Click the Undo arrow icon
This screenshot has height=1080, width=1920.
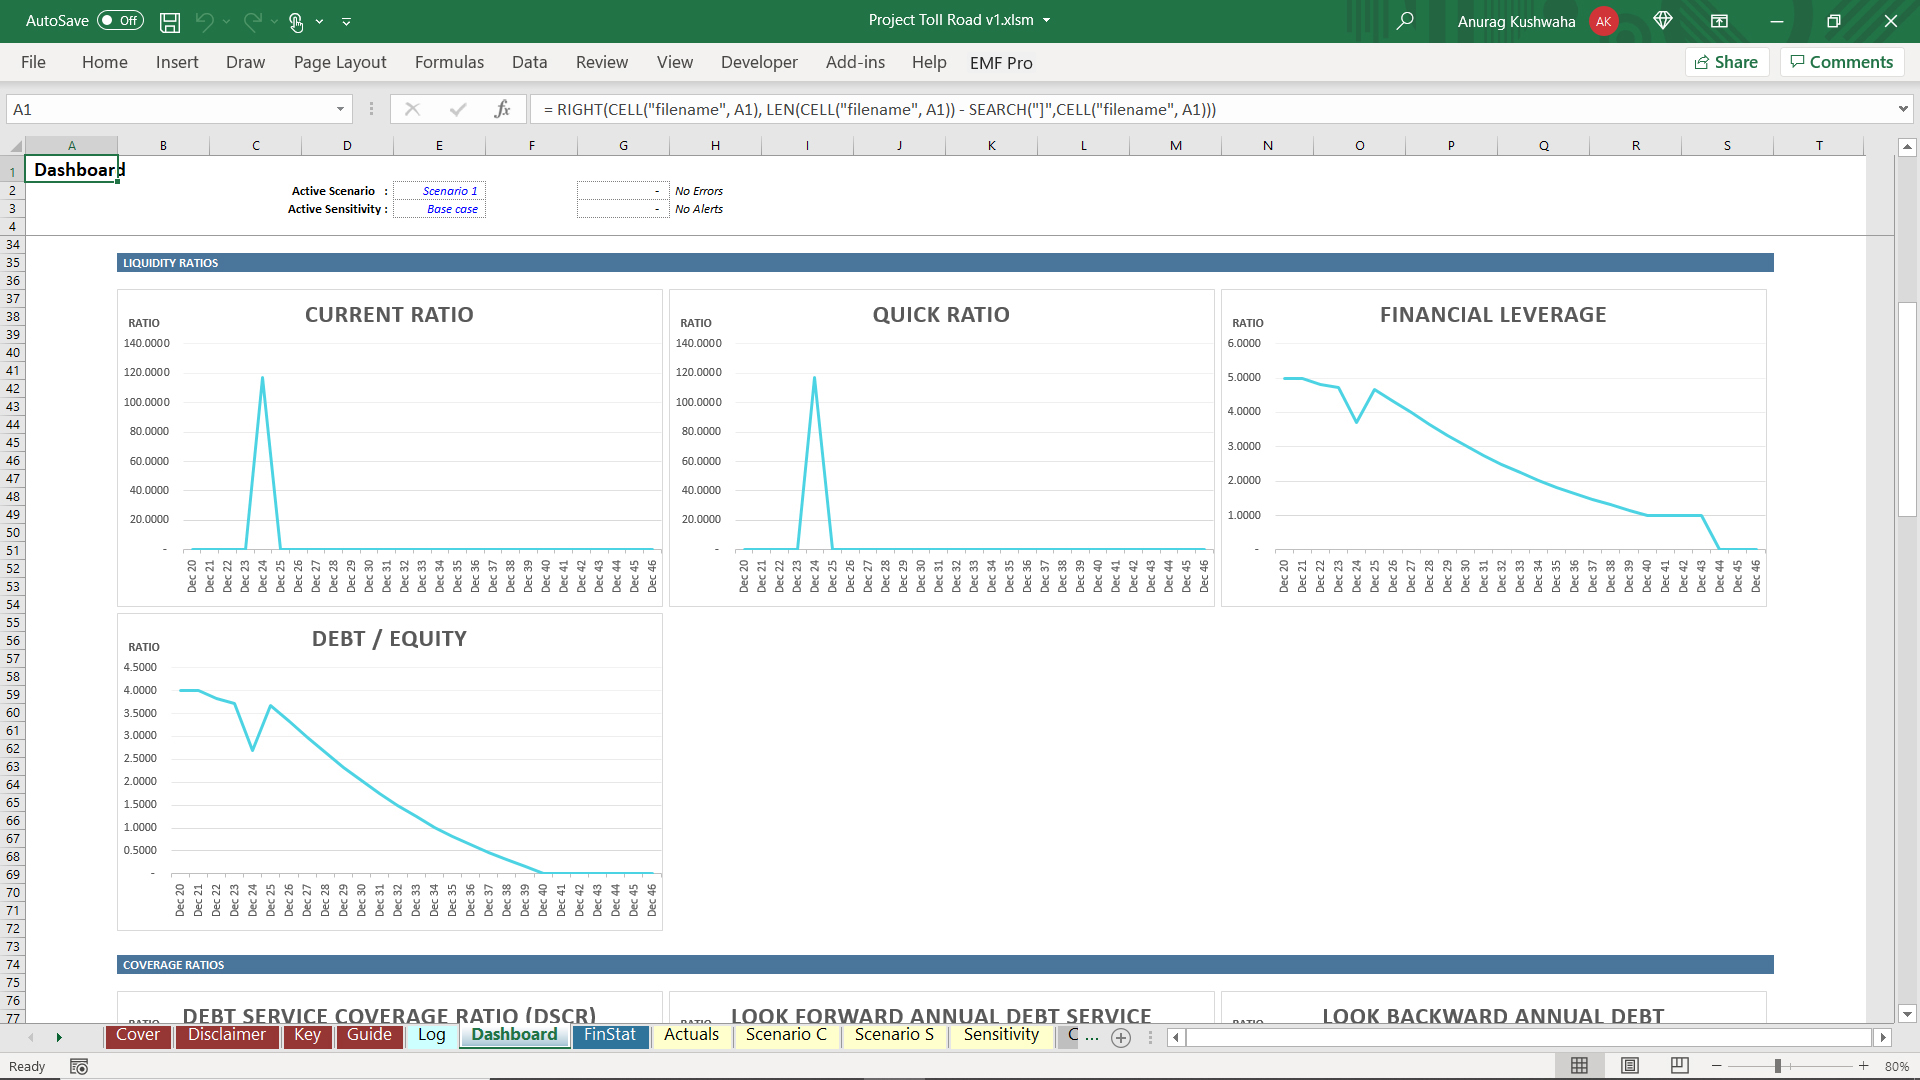205,21
